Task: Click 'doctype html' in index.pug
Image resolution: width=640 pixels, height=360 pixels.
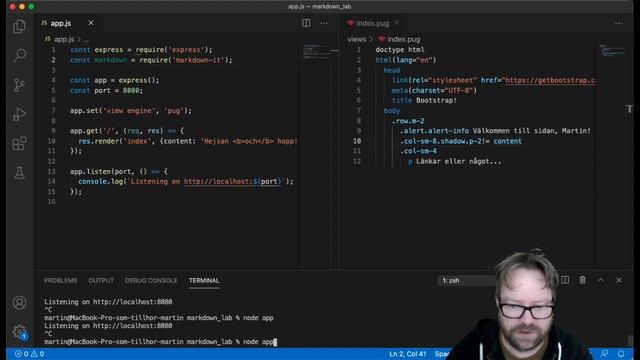Action: pos(400,50)
